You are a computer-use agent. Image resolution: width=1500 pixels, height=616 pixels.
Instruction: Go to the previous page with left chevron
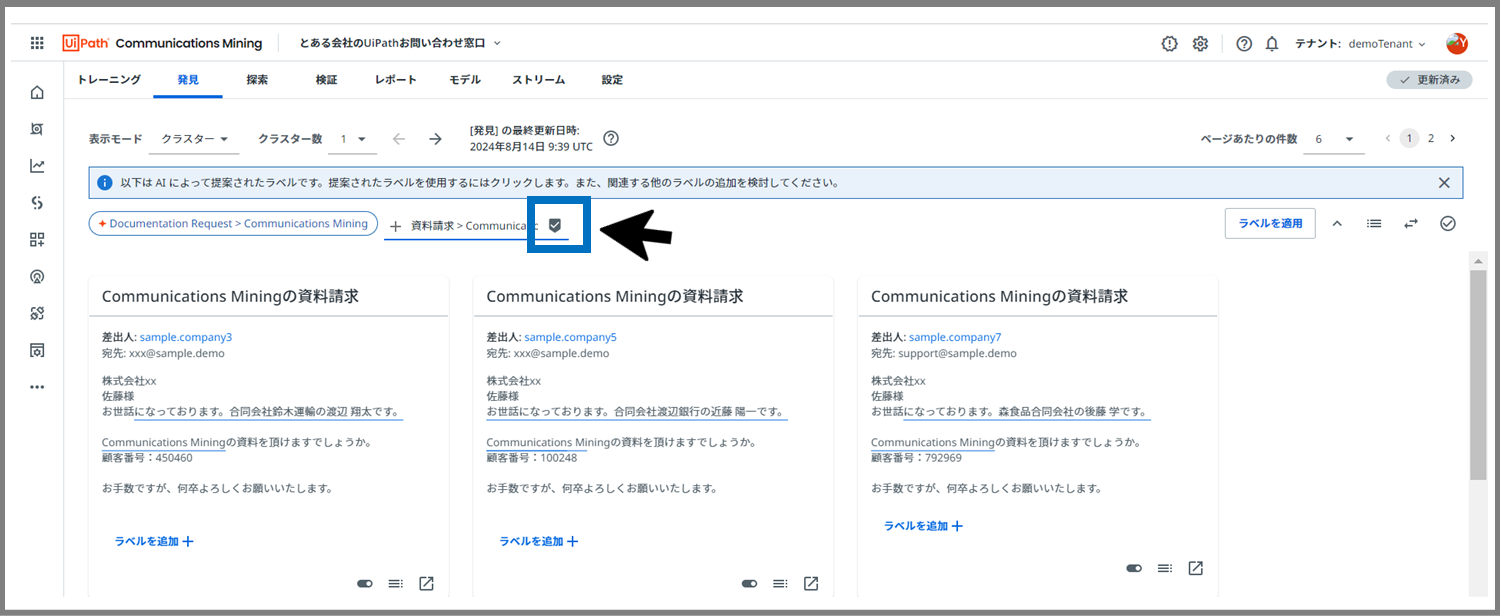(x=1388, y=139)
